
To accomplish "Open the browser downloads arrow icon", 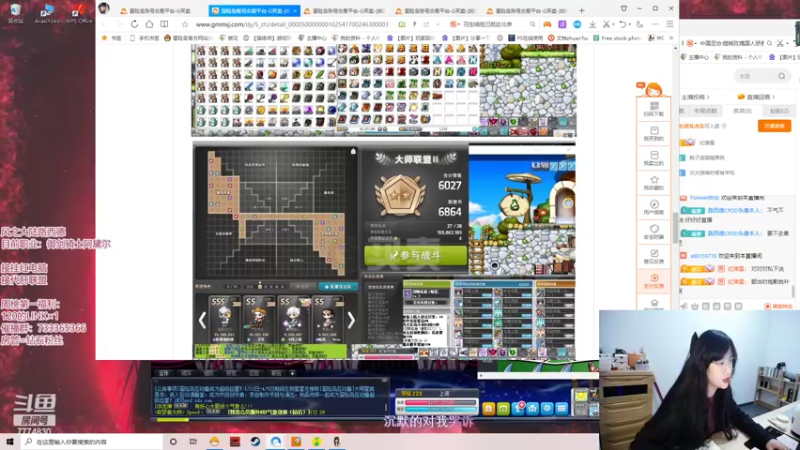I will tap(592, 24).
